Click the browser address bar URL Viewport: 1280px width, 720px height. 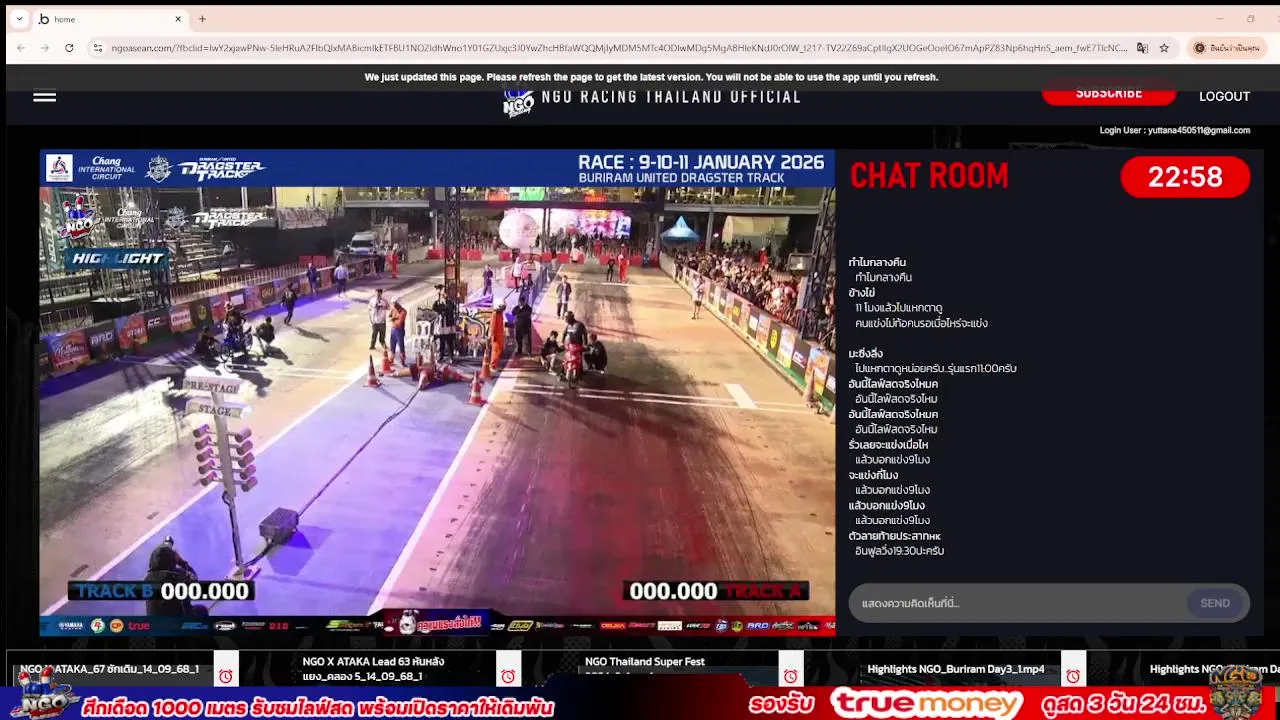[618, 48]
